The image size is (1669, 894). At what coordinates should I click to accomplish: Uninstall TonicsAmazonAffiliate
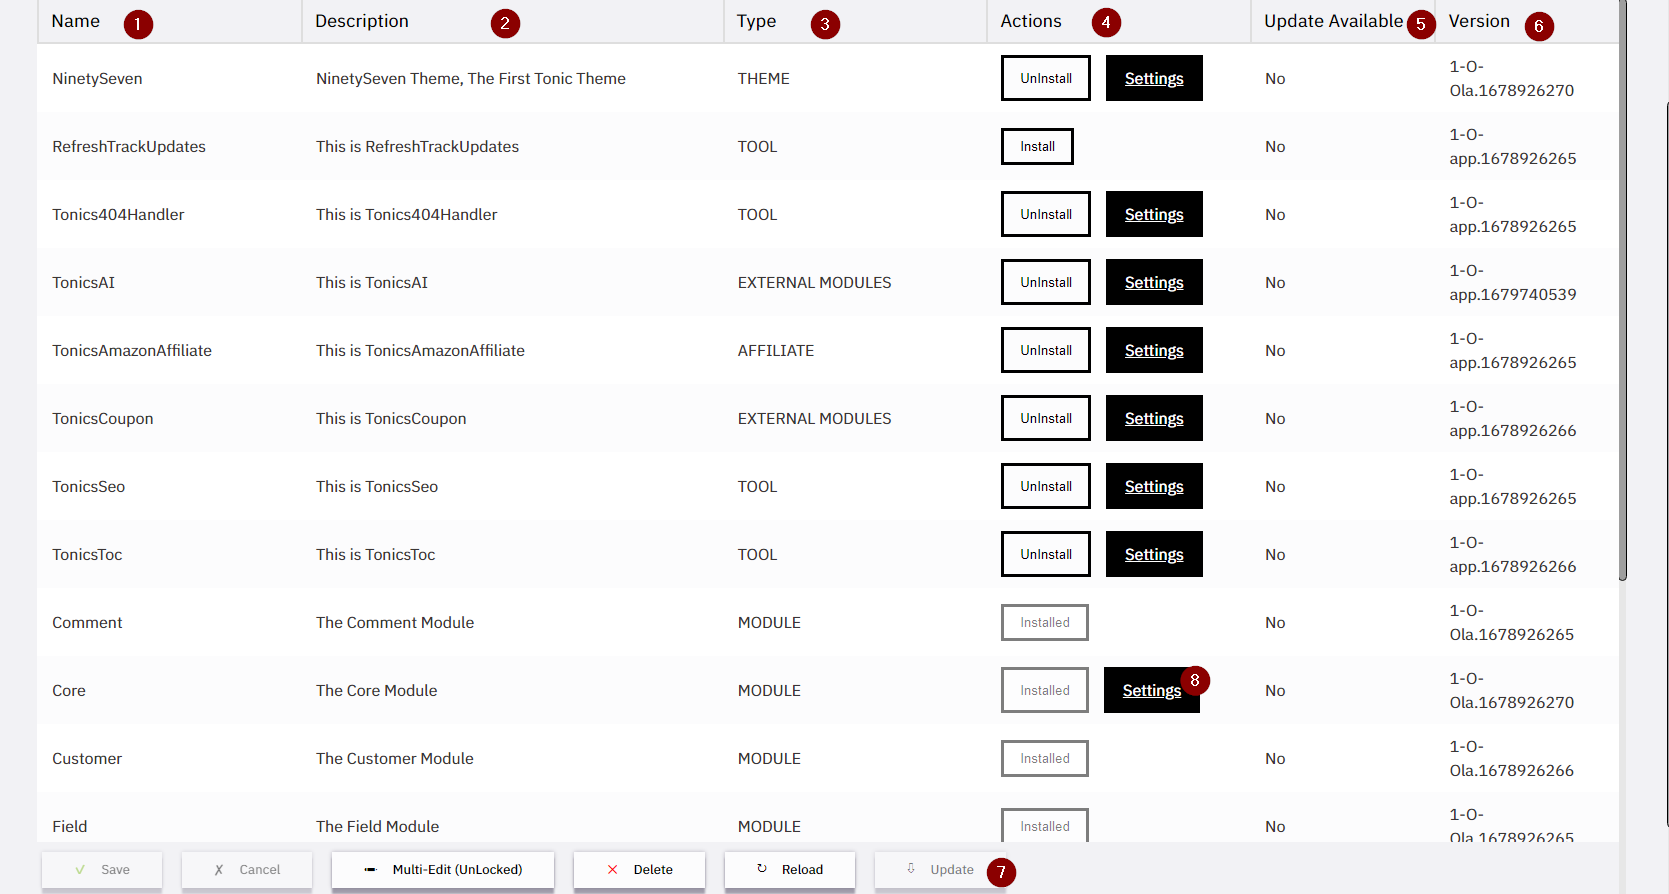point(1046,350)
